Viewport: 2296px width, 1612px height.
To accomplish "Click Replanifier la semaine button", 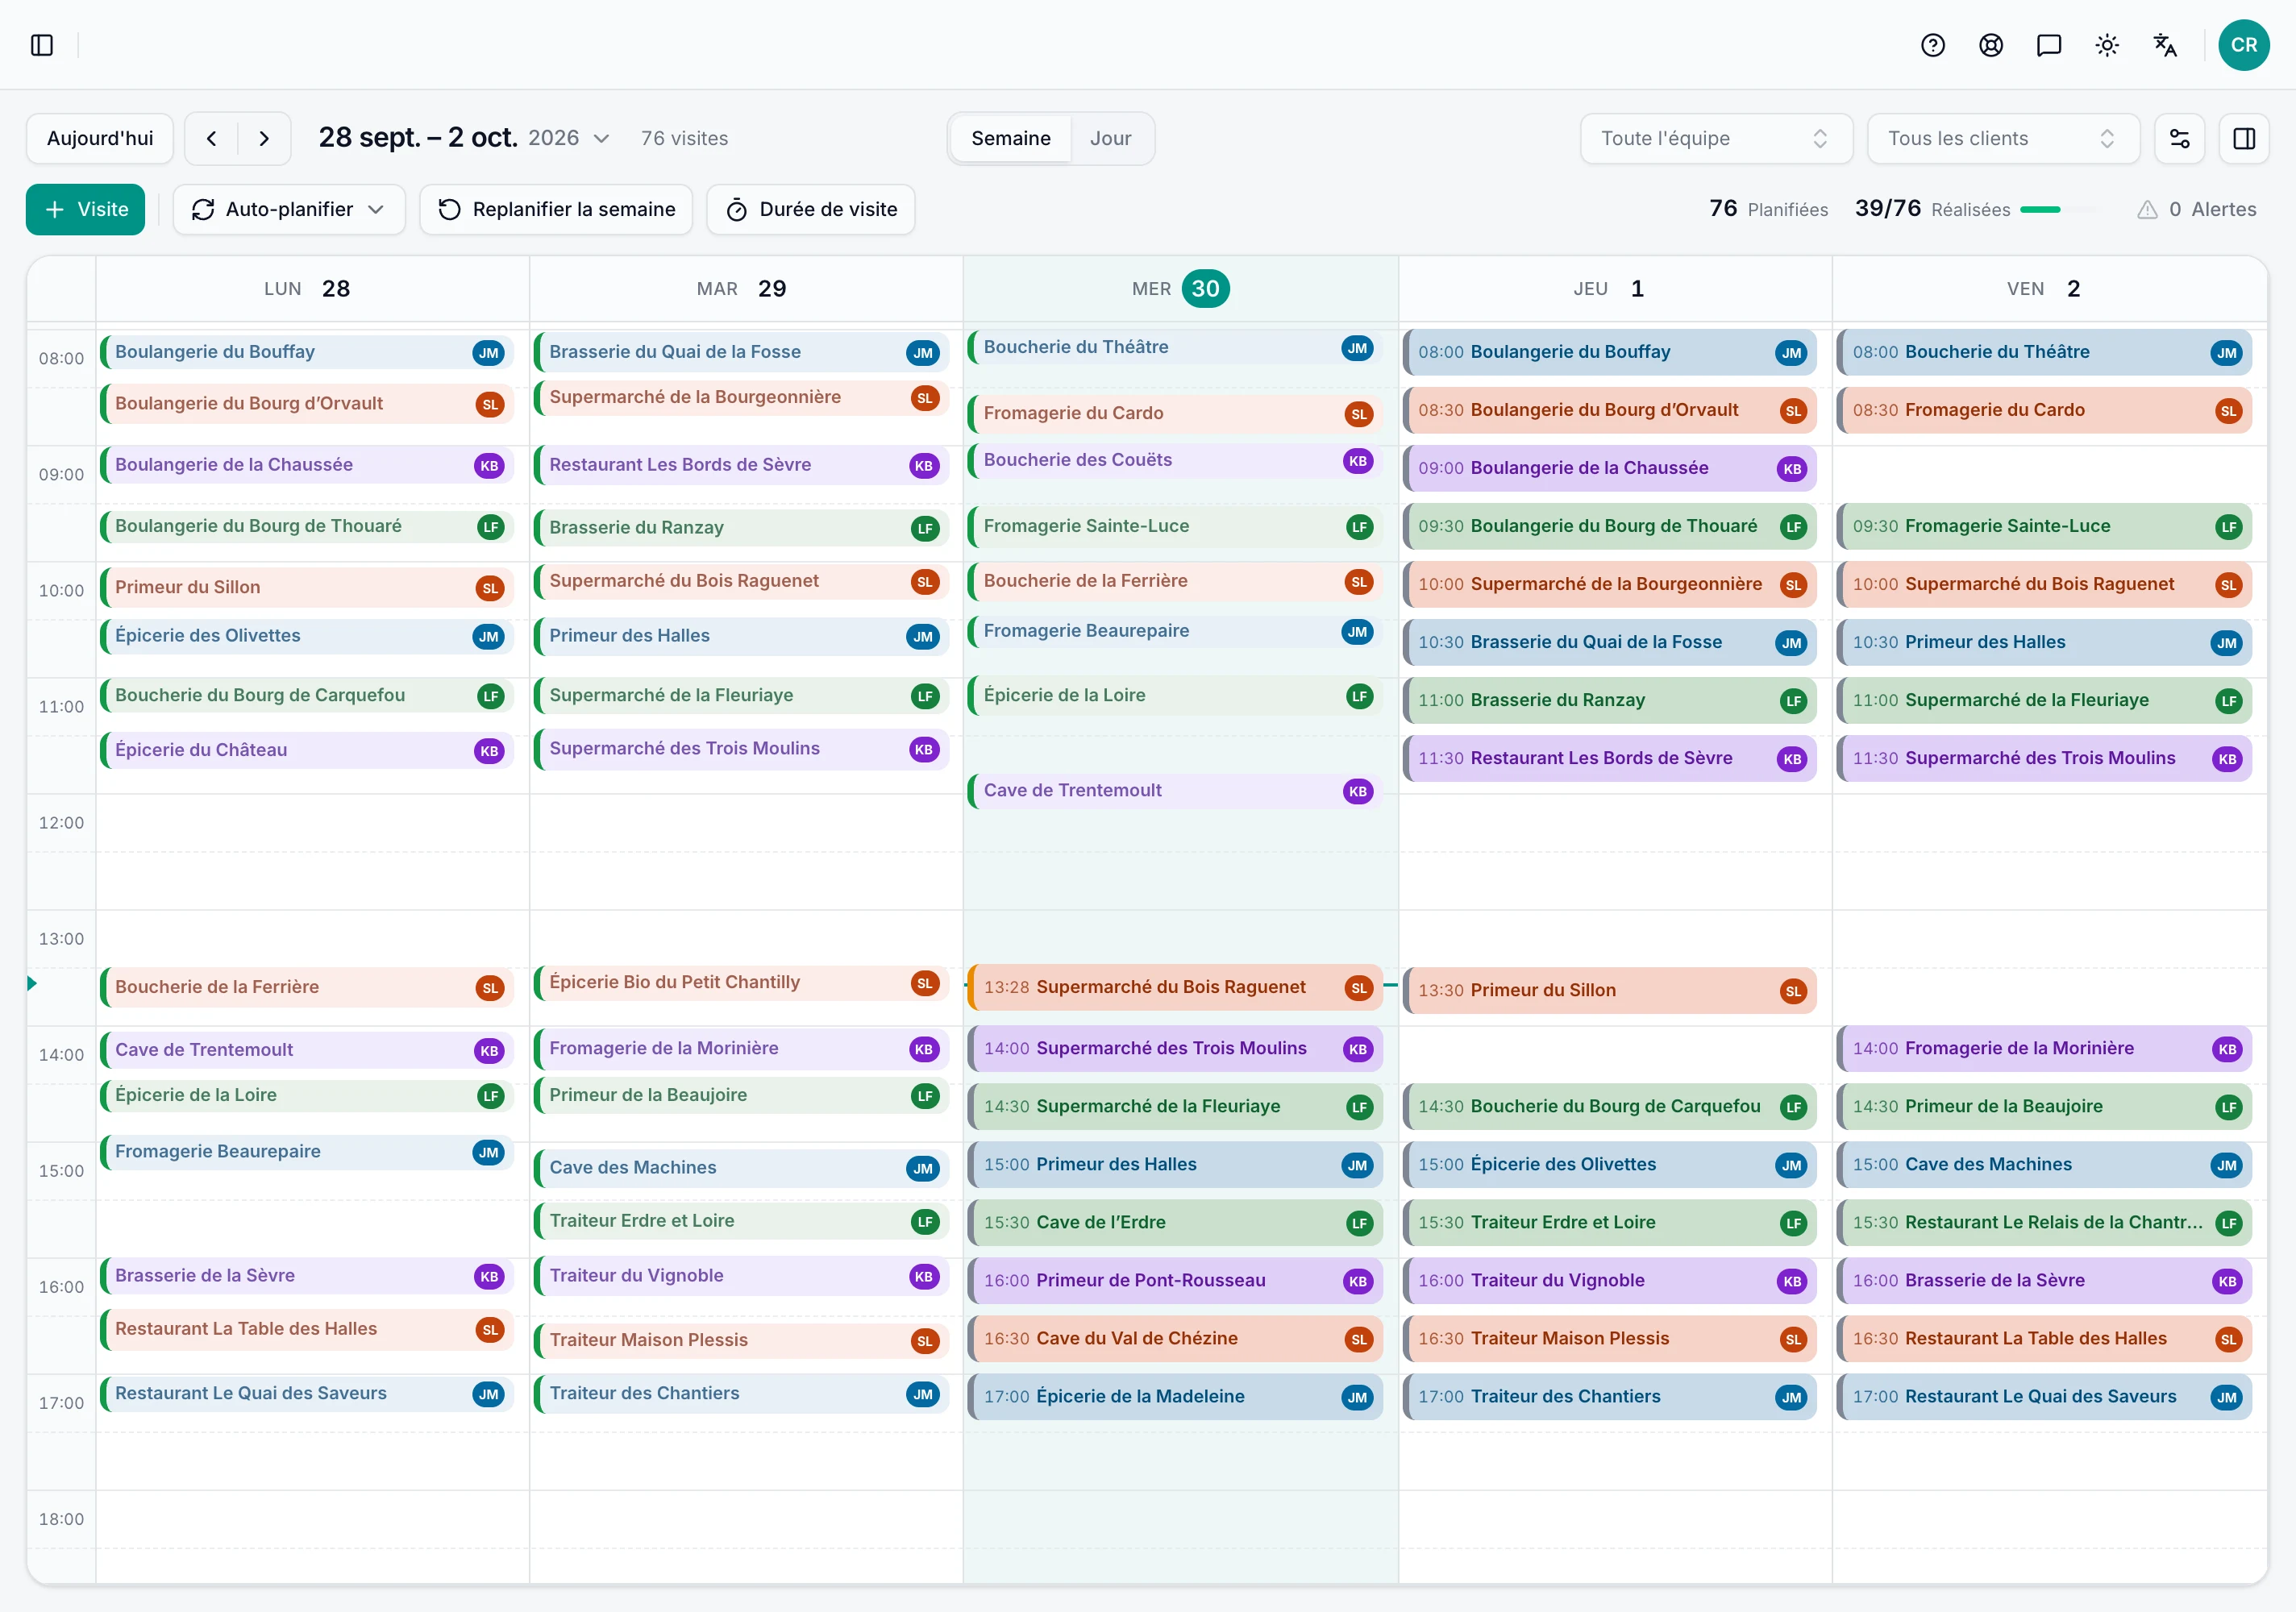I will 556,209.
